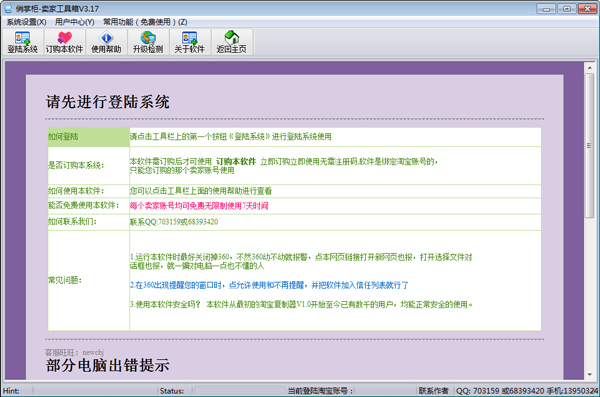This screenshot has height=397, width=600.
Task: Click the 登陆系统 toolbar icon
Action: tap(22, 42)
